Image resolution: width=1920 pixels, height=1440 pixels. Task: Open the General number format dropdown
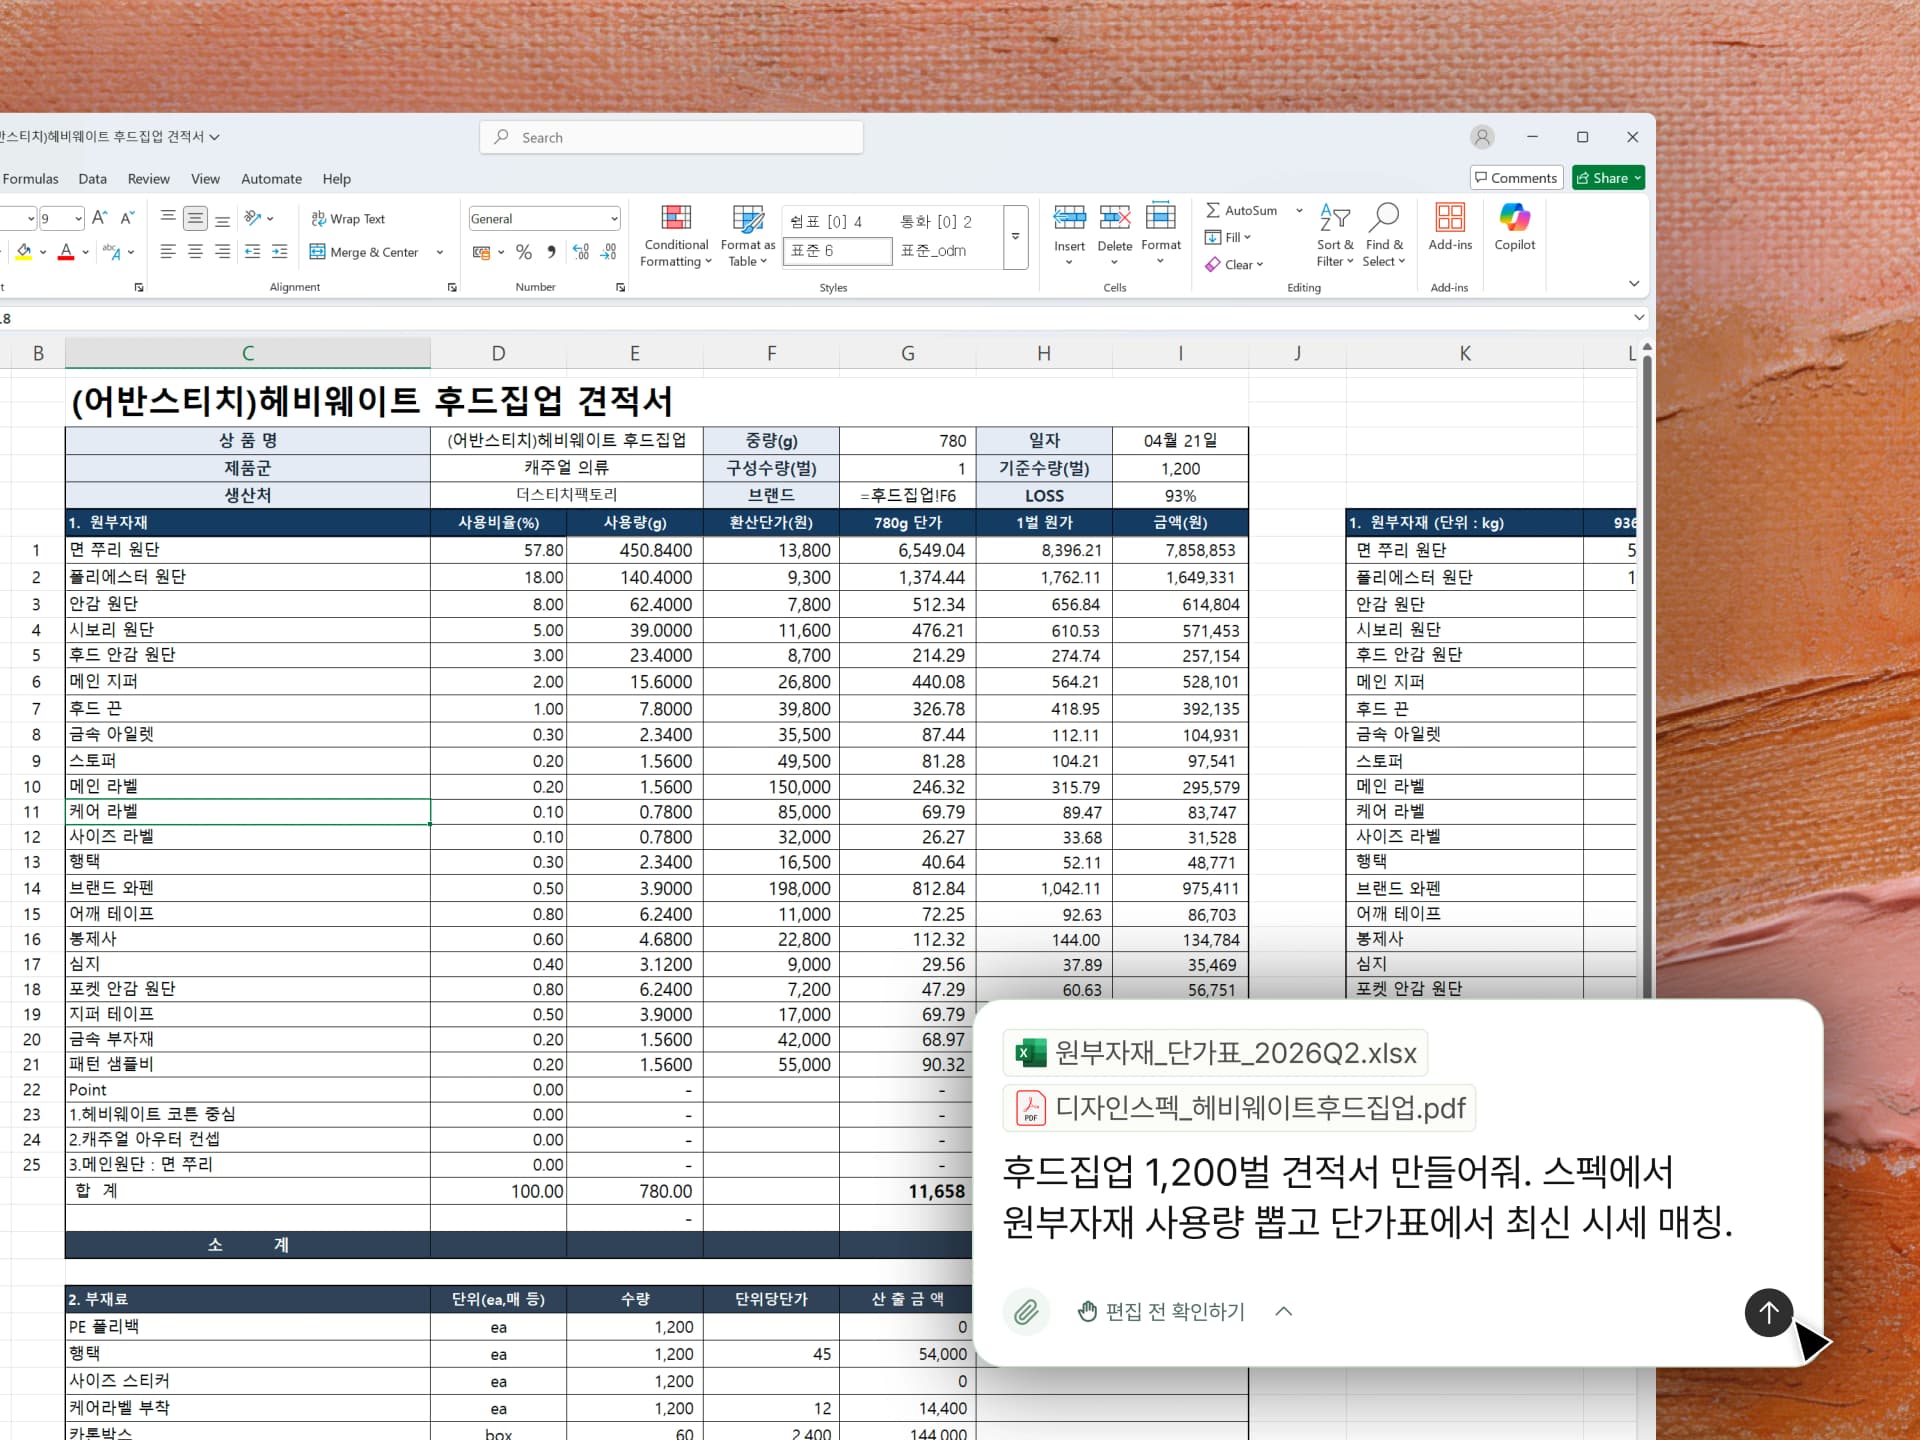(614, 219)
